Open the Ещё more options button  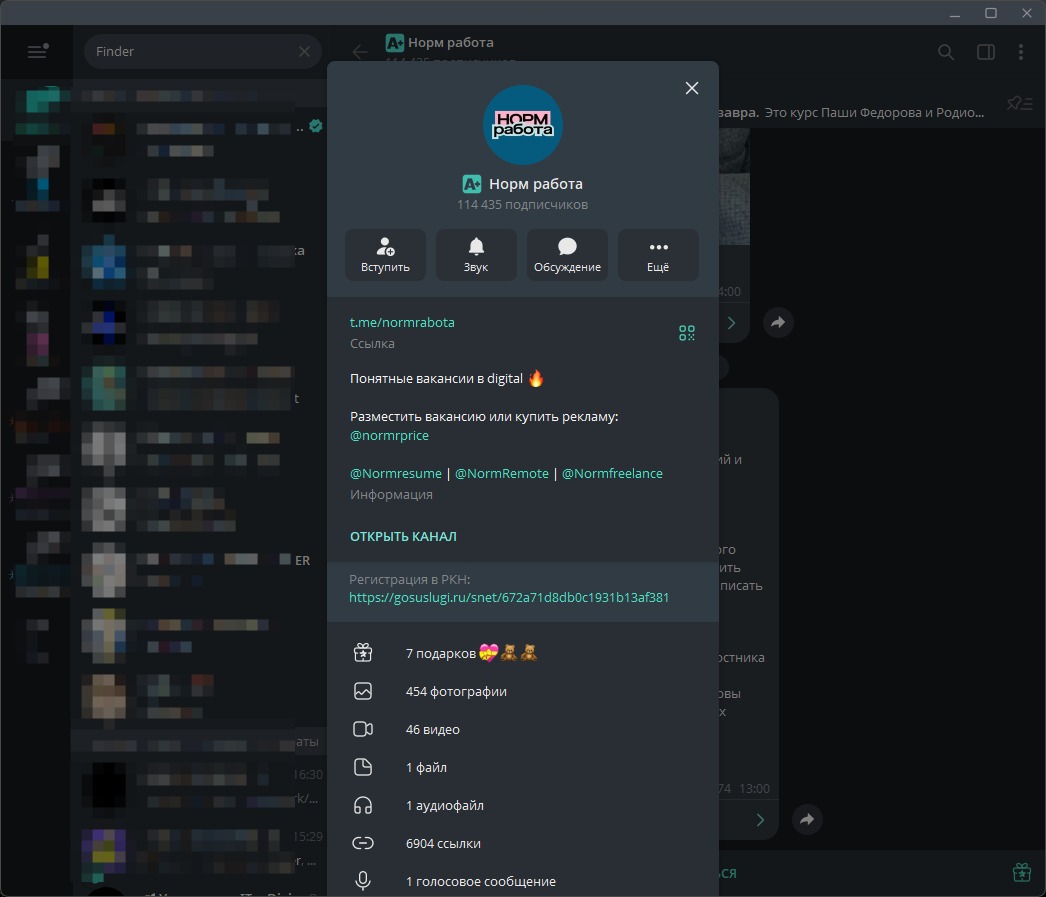point(658,255)
